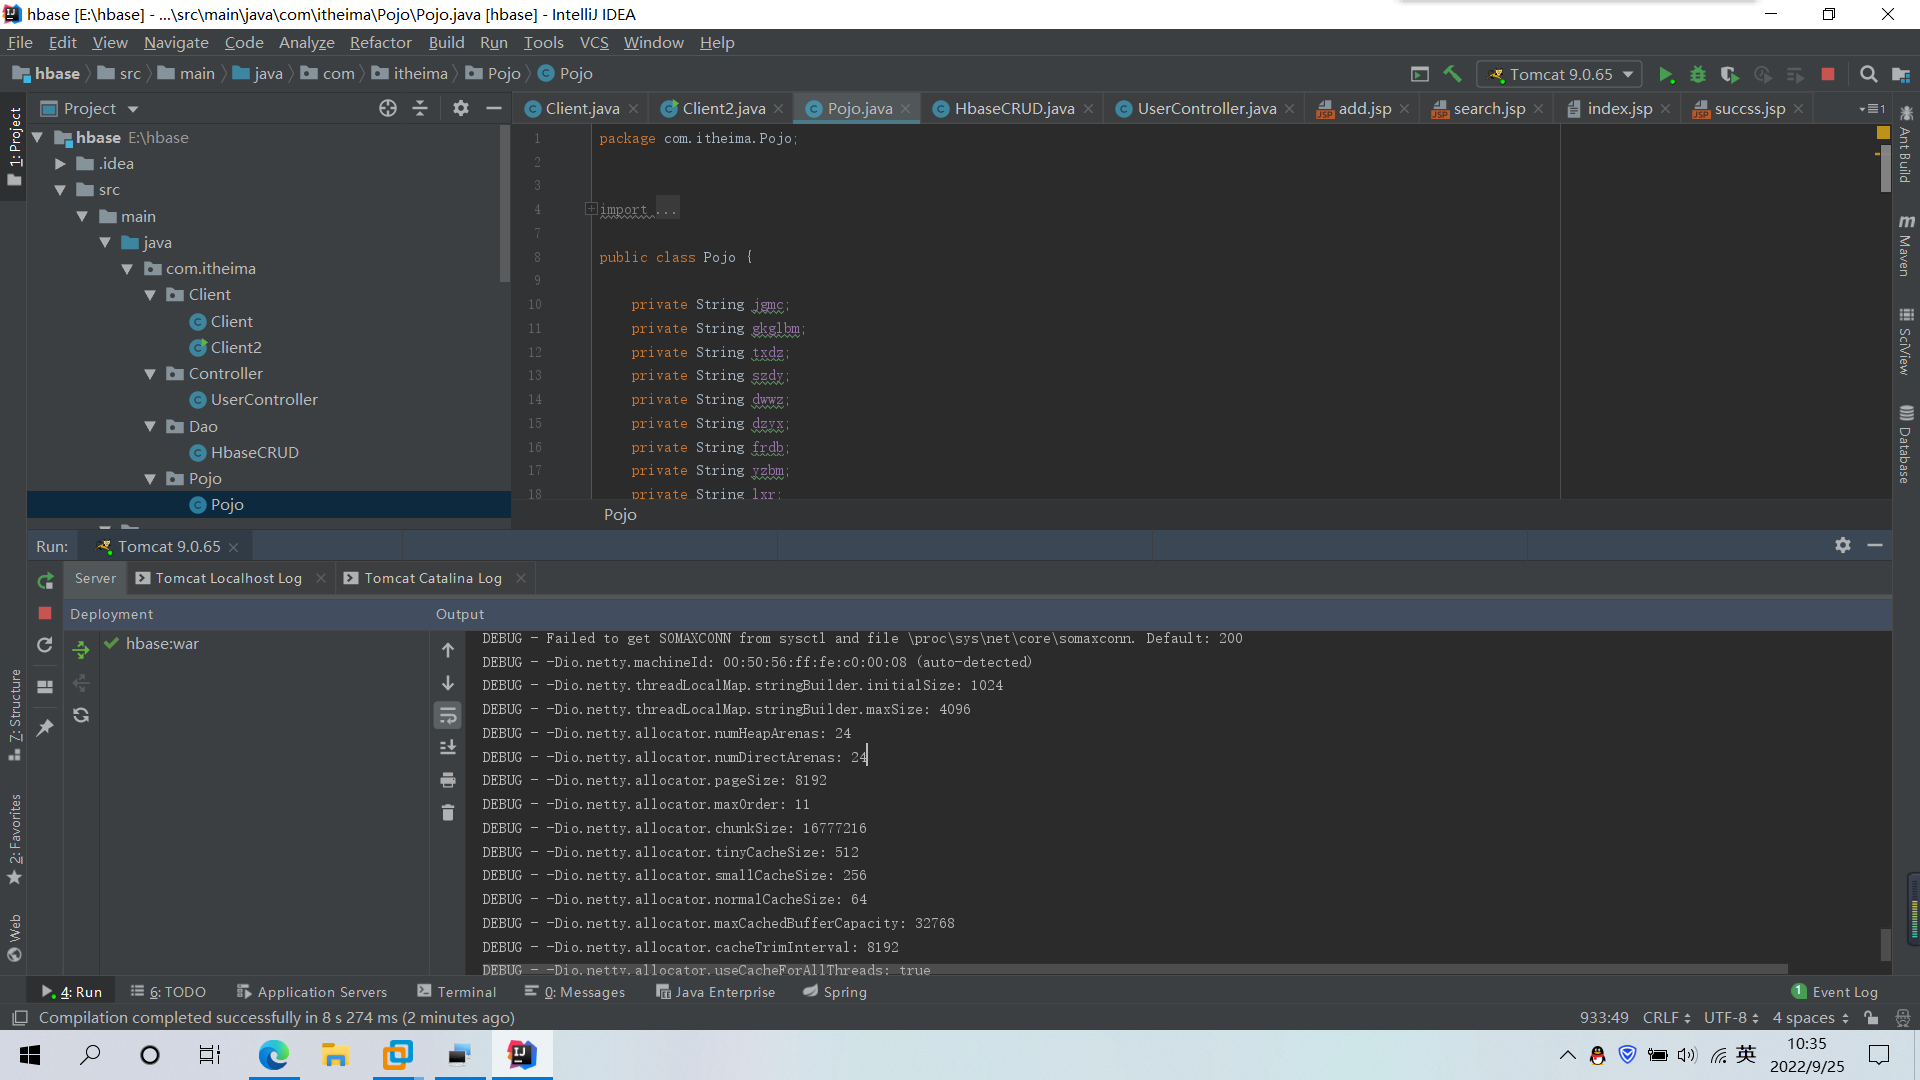
Task: Toggle soft-wrap in console output
Action: click(x=448, y=716)
